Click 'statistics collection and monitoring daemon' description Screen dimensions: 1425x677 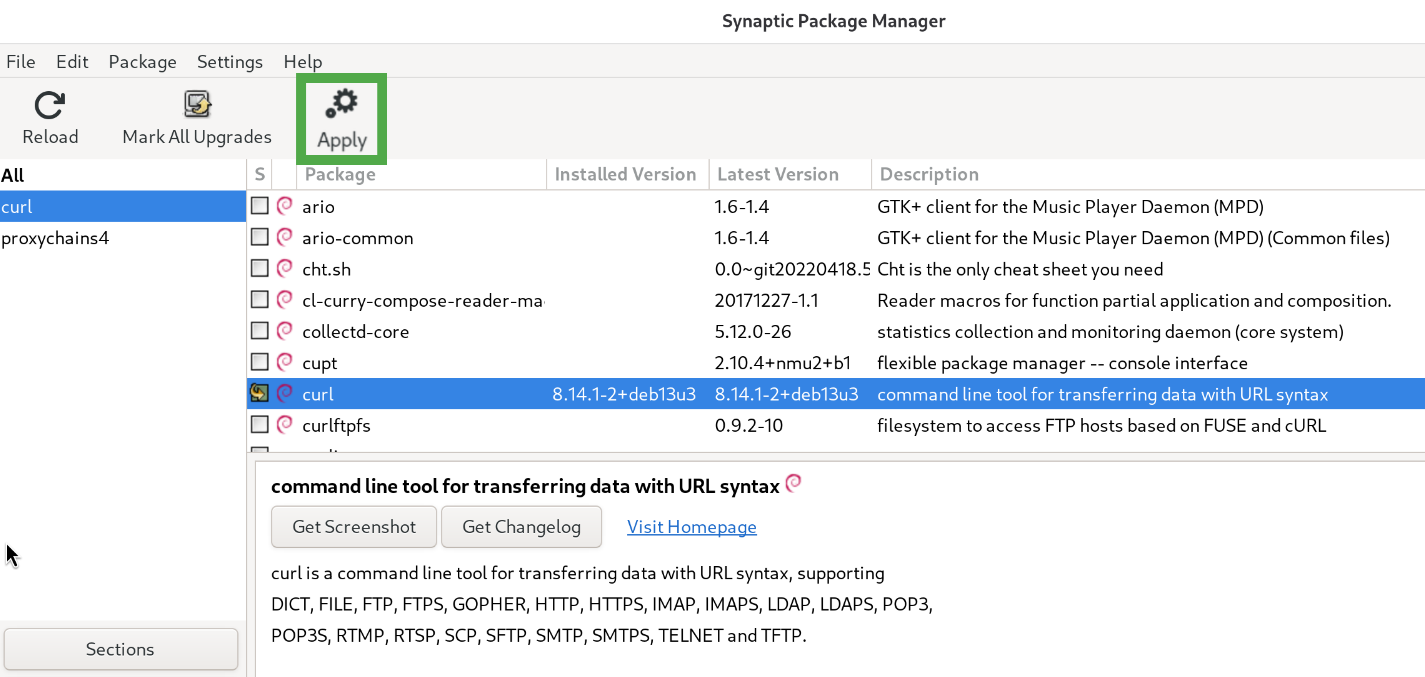[x=1110, y=331]
